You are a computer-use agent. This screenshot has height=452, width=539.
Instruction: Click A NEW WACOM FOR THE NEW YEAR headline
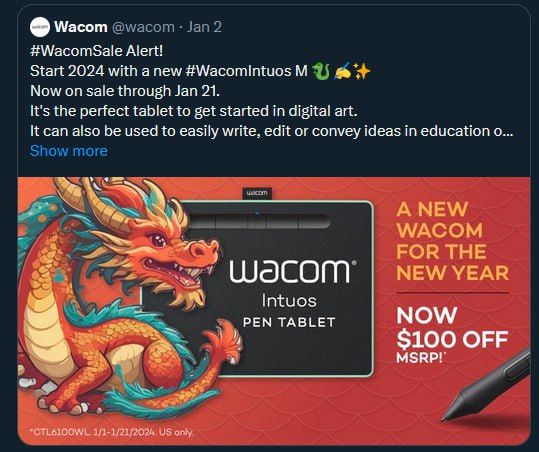coord(452,241)
